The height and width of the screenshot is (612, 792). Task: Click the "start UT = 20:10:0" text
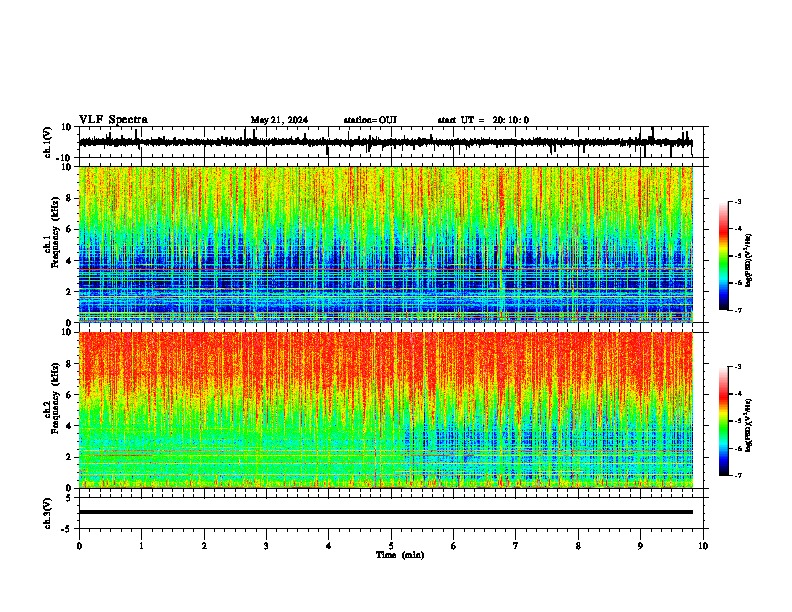pos(483,120)
